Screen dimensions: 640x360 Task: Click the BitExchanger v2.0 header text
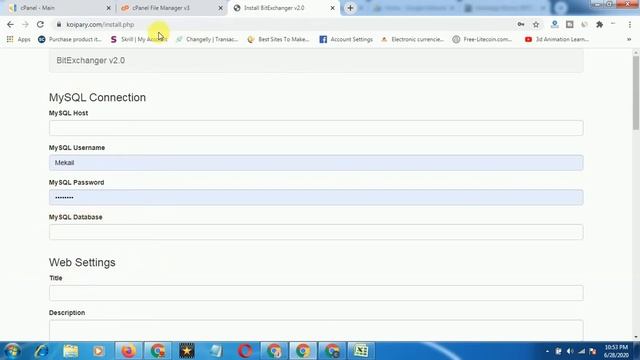click(91, 60)
